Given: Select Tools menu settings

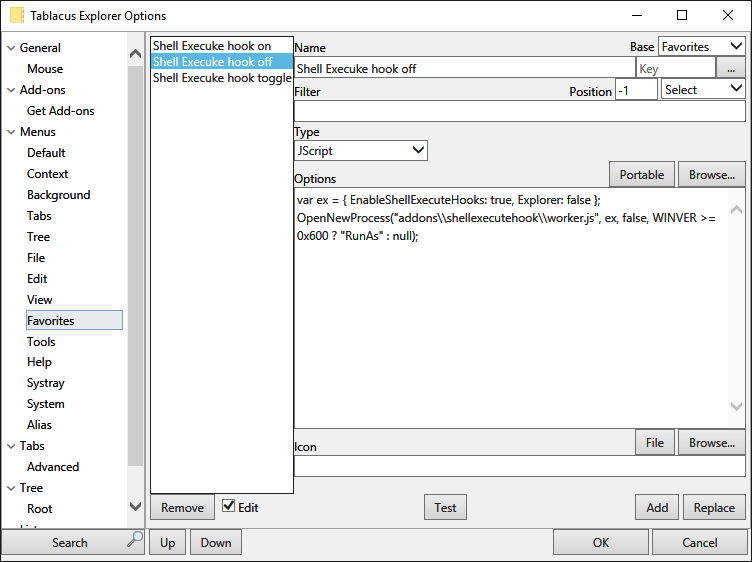Looking at the screenshot, I should (x=41, y=341).
